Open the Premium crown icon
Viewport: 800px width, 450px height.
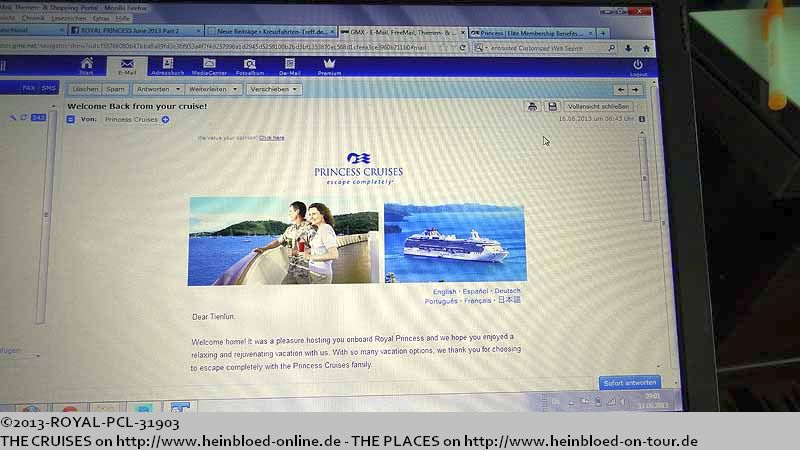point(329,67)
